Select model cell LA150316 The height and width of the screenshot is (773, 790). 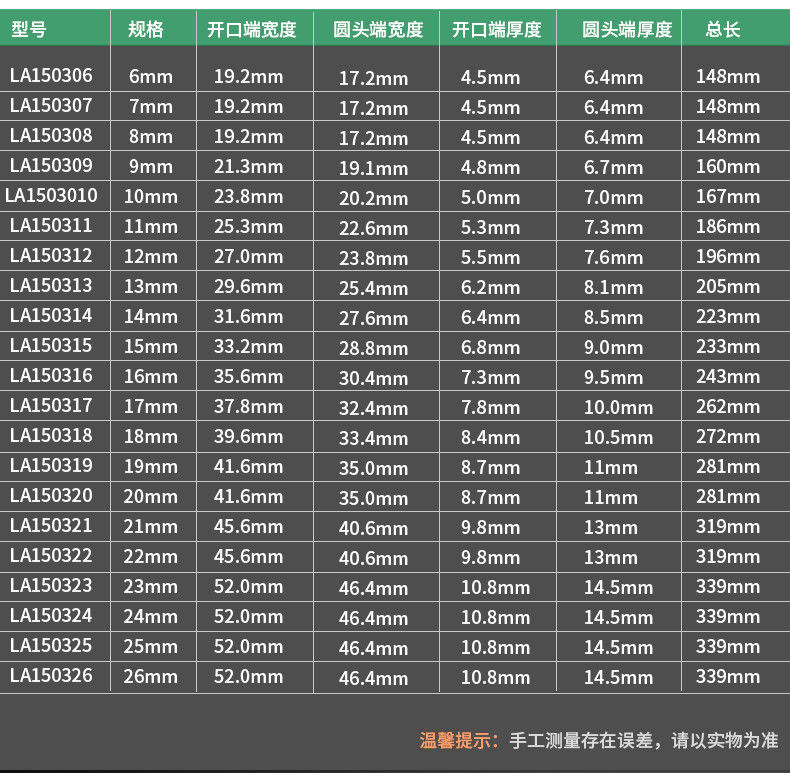coord(51,375)
